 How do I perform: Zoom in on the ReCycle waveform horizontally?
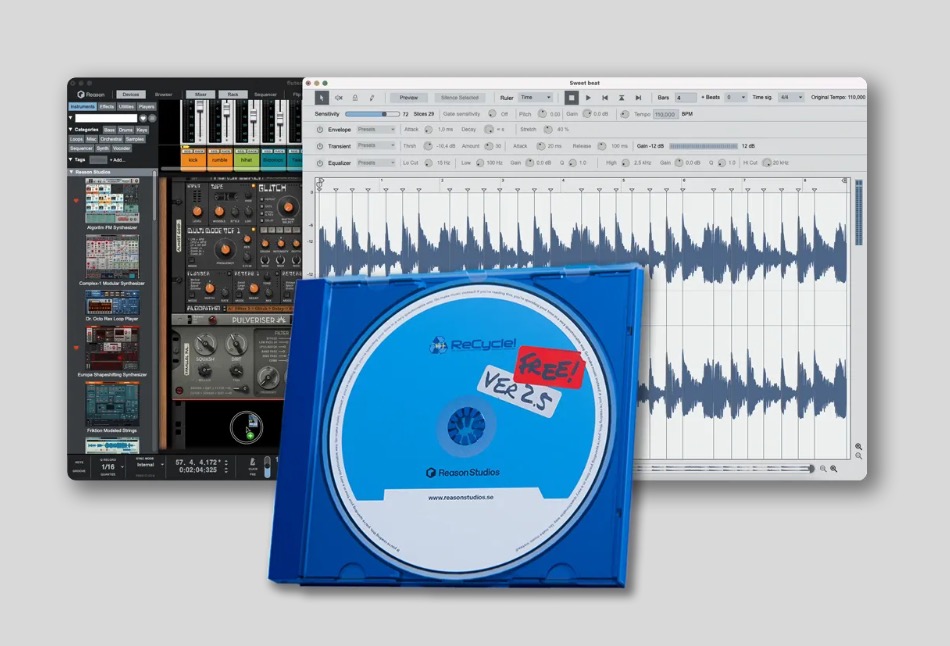click(834, 468)
